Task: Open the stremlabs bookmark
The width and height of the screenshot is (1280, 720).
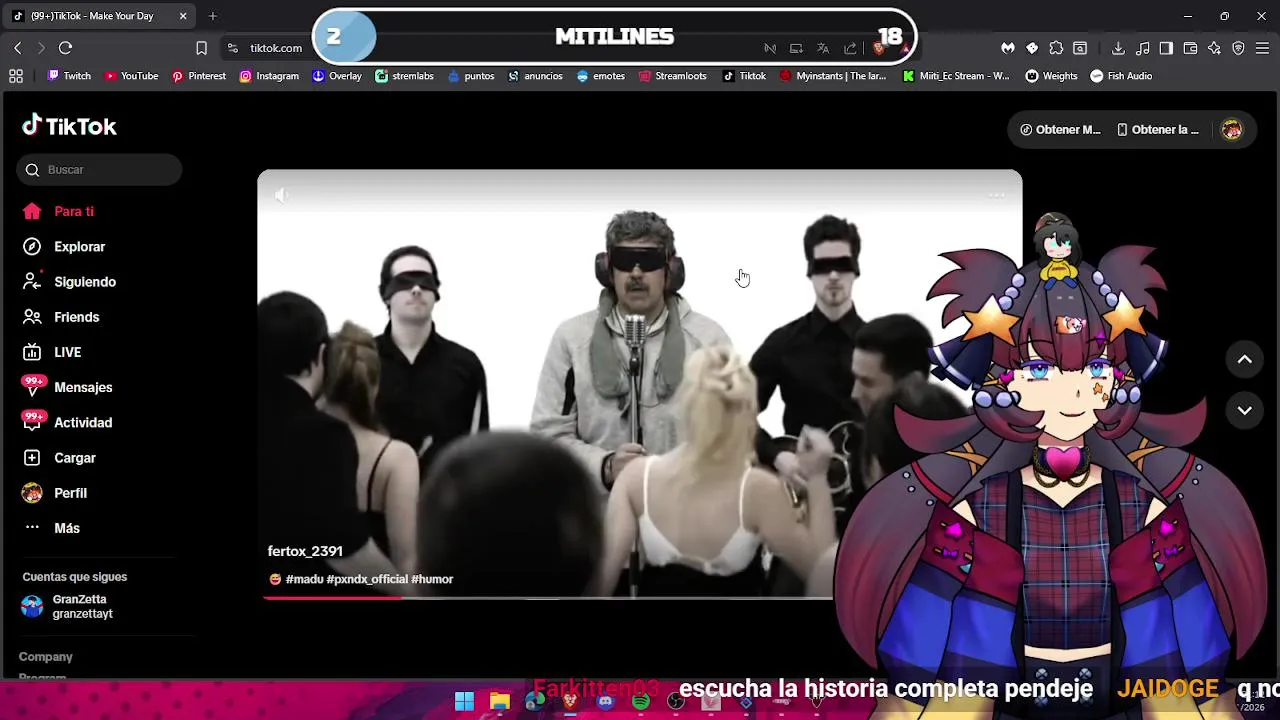Action: pos(404,76)
